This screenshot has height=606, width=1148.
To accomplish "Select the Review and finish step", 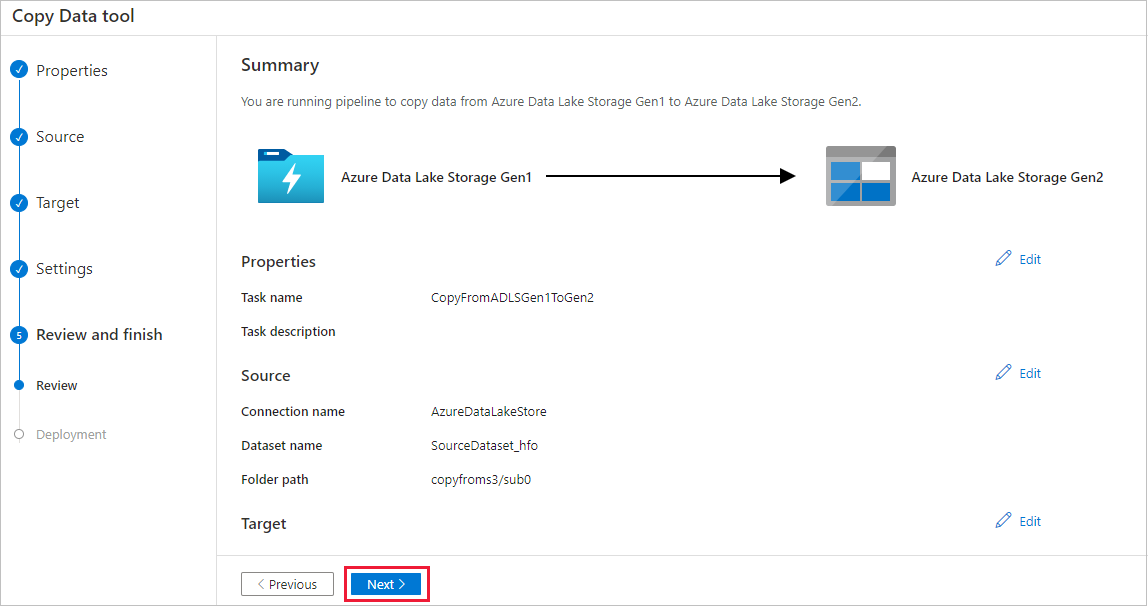I will pos(100,334).
